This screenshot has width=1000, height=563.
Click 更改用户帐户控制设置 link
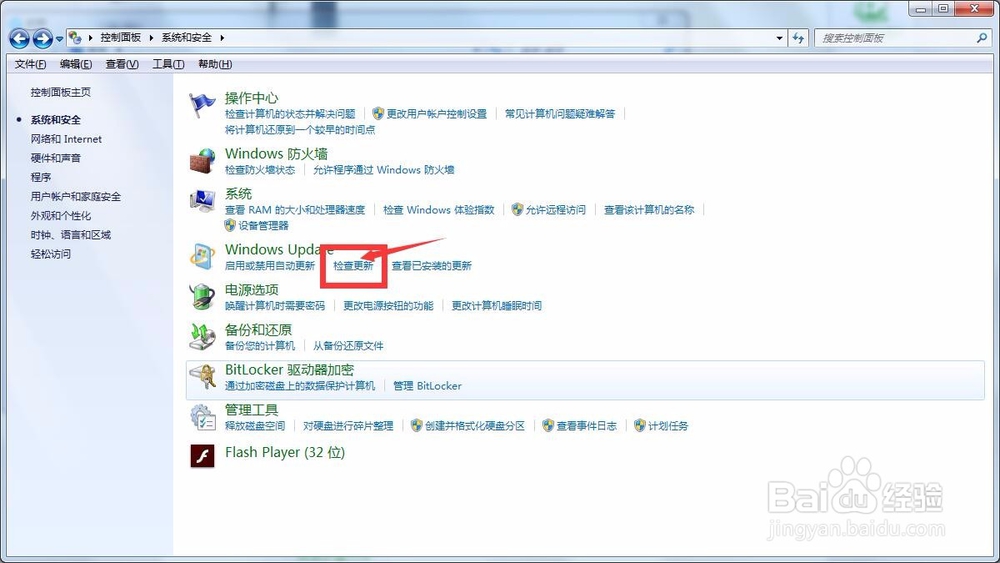pyautogui.click(x=437, y=113)
